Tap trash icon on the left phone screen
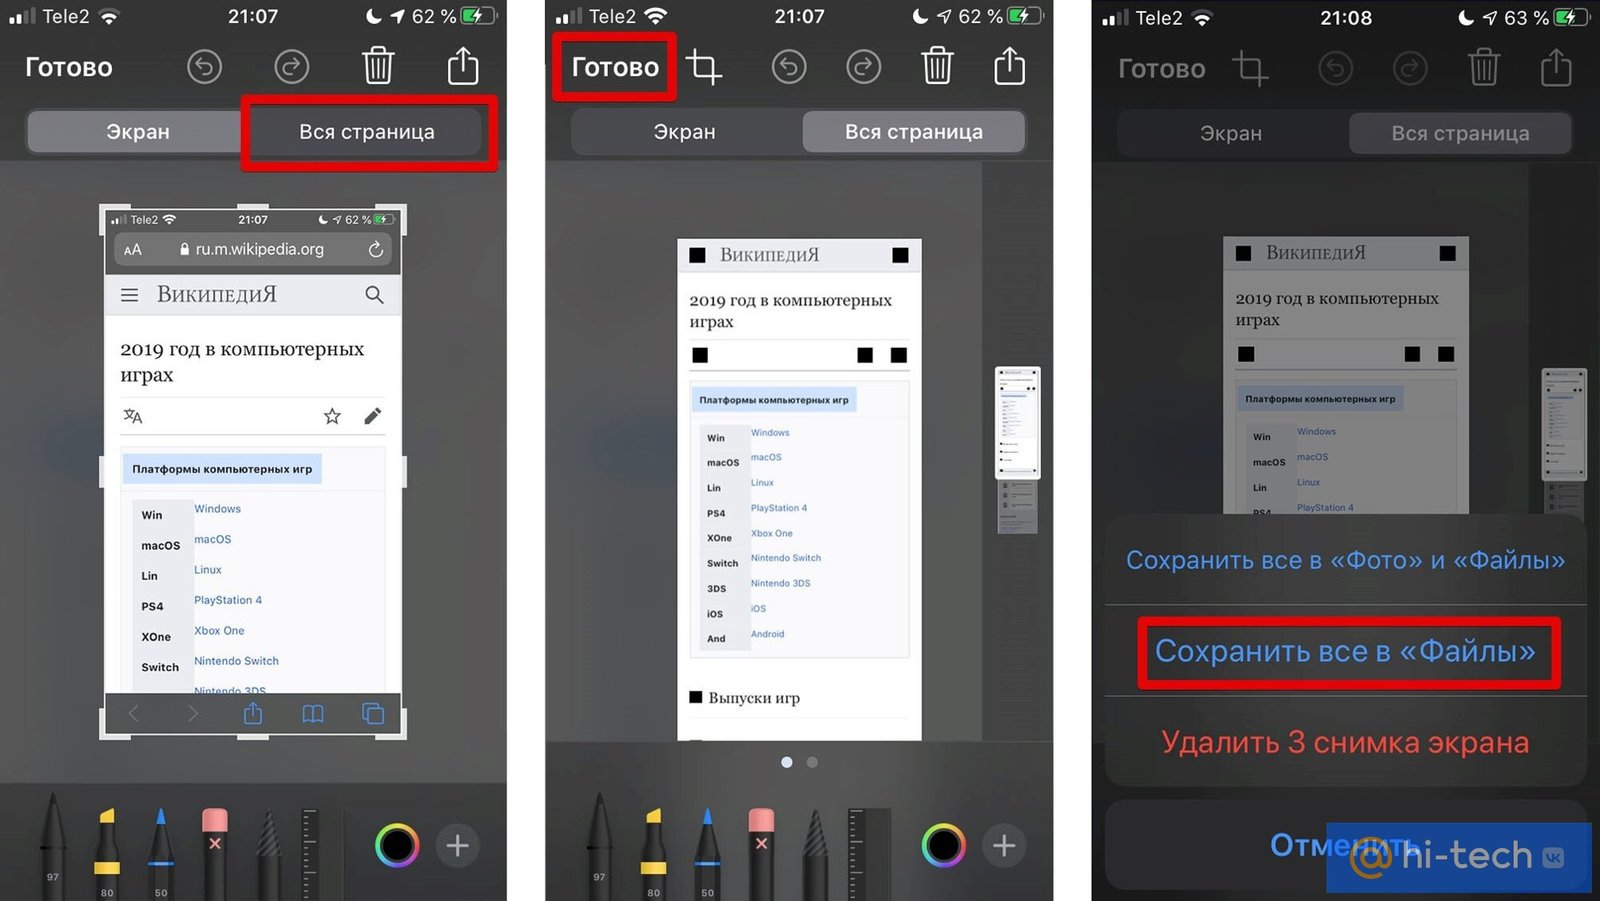The image size is (1600, 901). (x=378, y=66)
